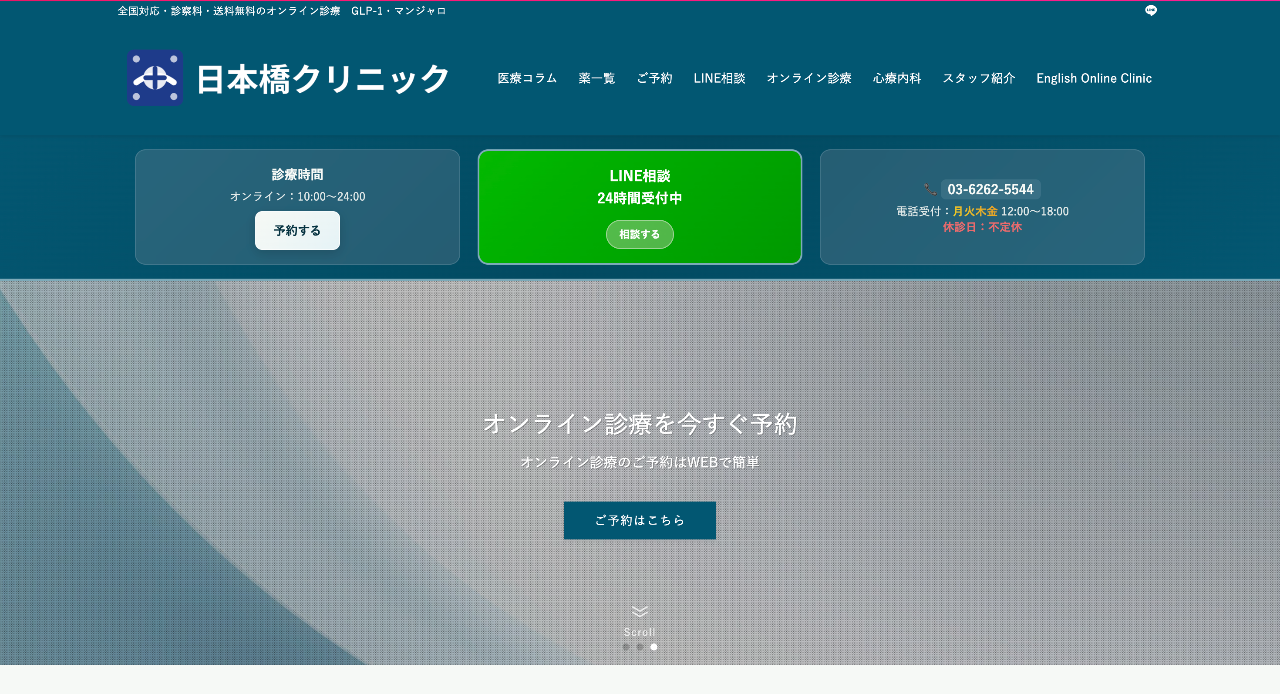Screen dimensions: 1280x694
Task: Open the LINE相談 navigation item
Action: coord(719,78)
